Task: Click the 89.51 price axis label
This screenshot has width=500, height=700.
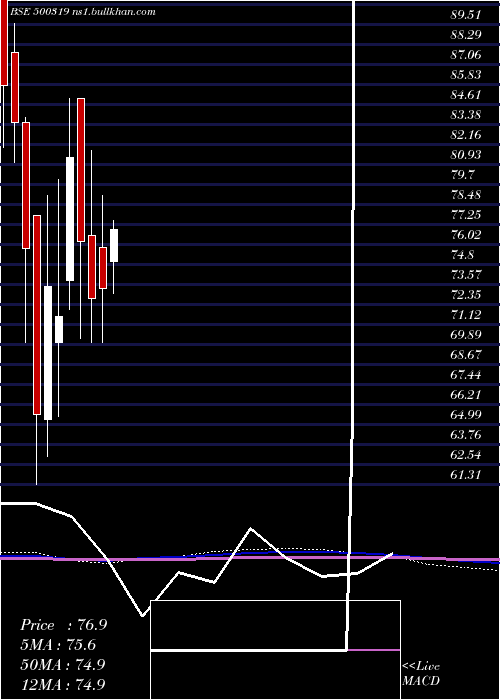Action: pyautogui.click(x=466, y=15)
